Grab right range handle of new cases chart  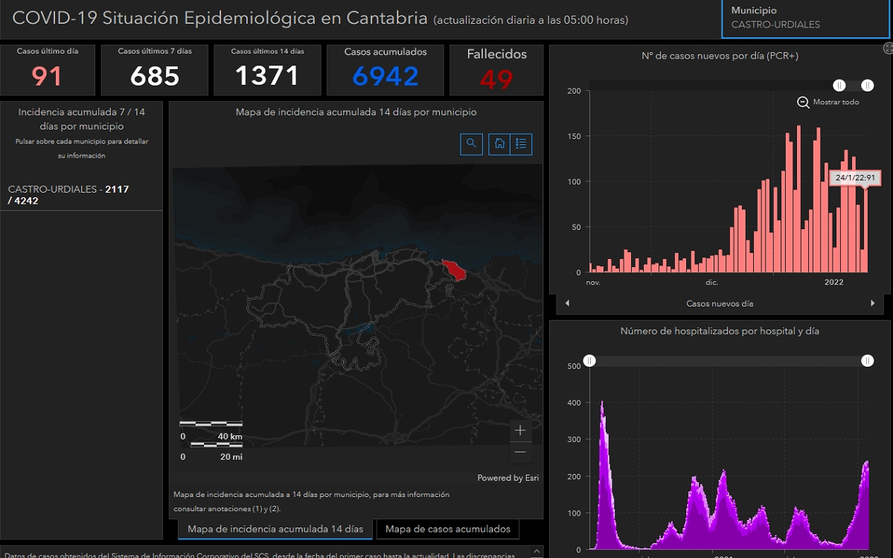(867, 85)
